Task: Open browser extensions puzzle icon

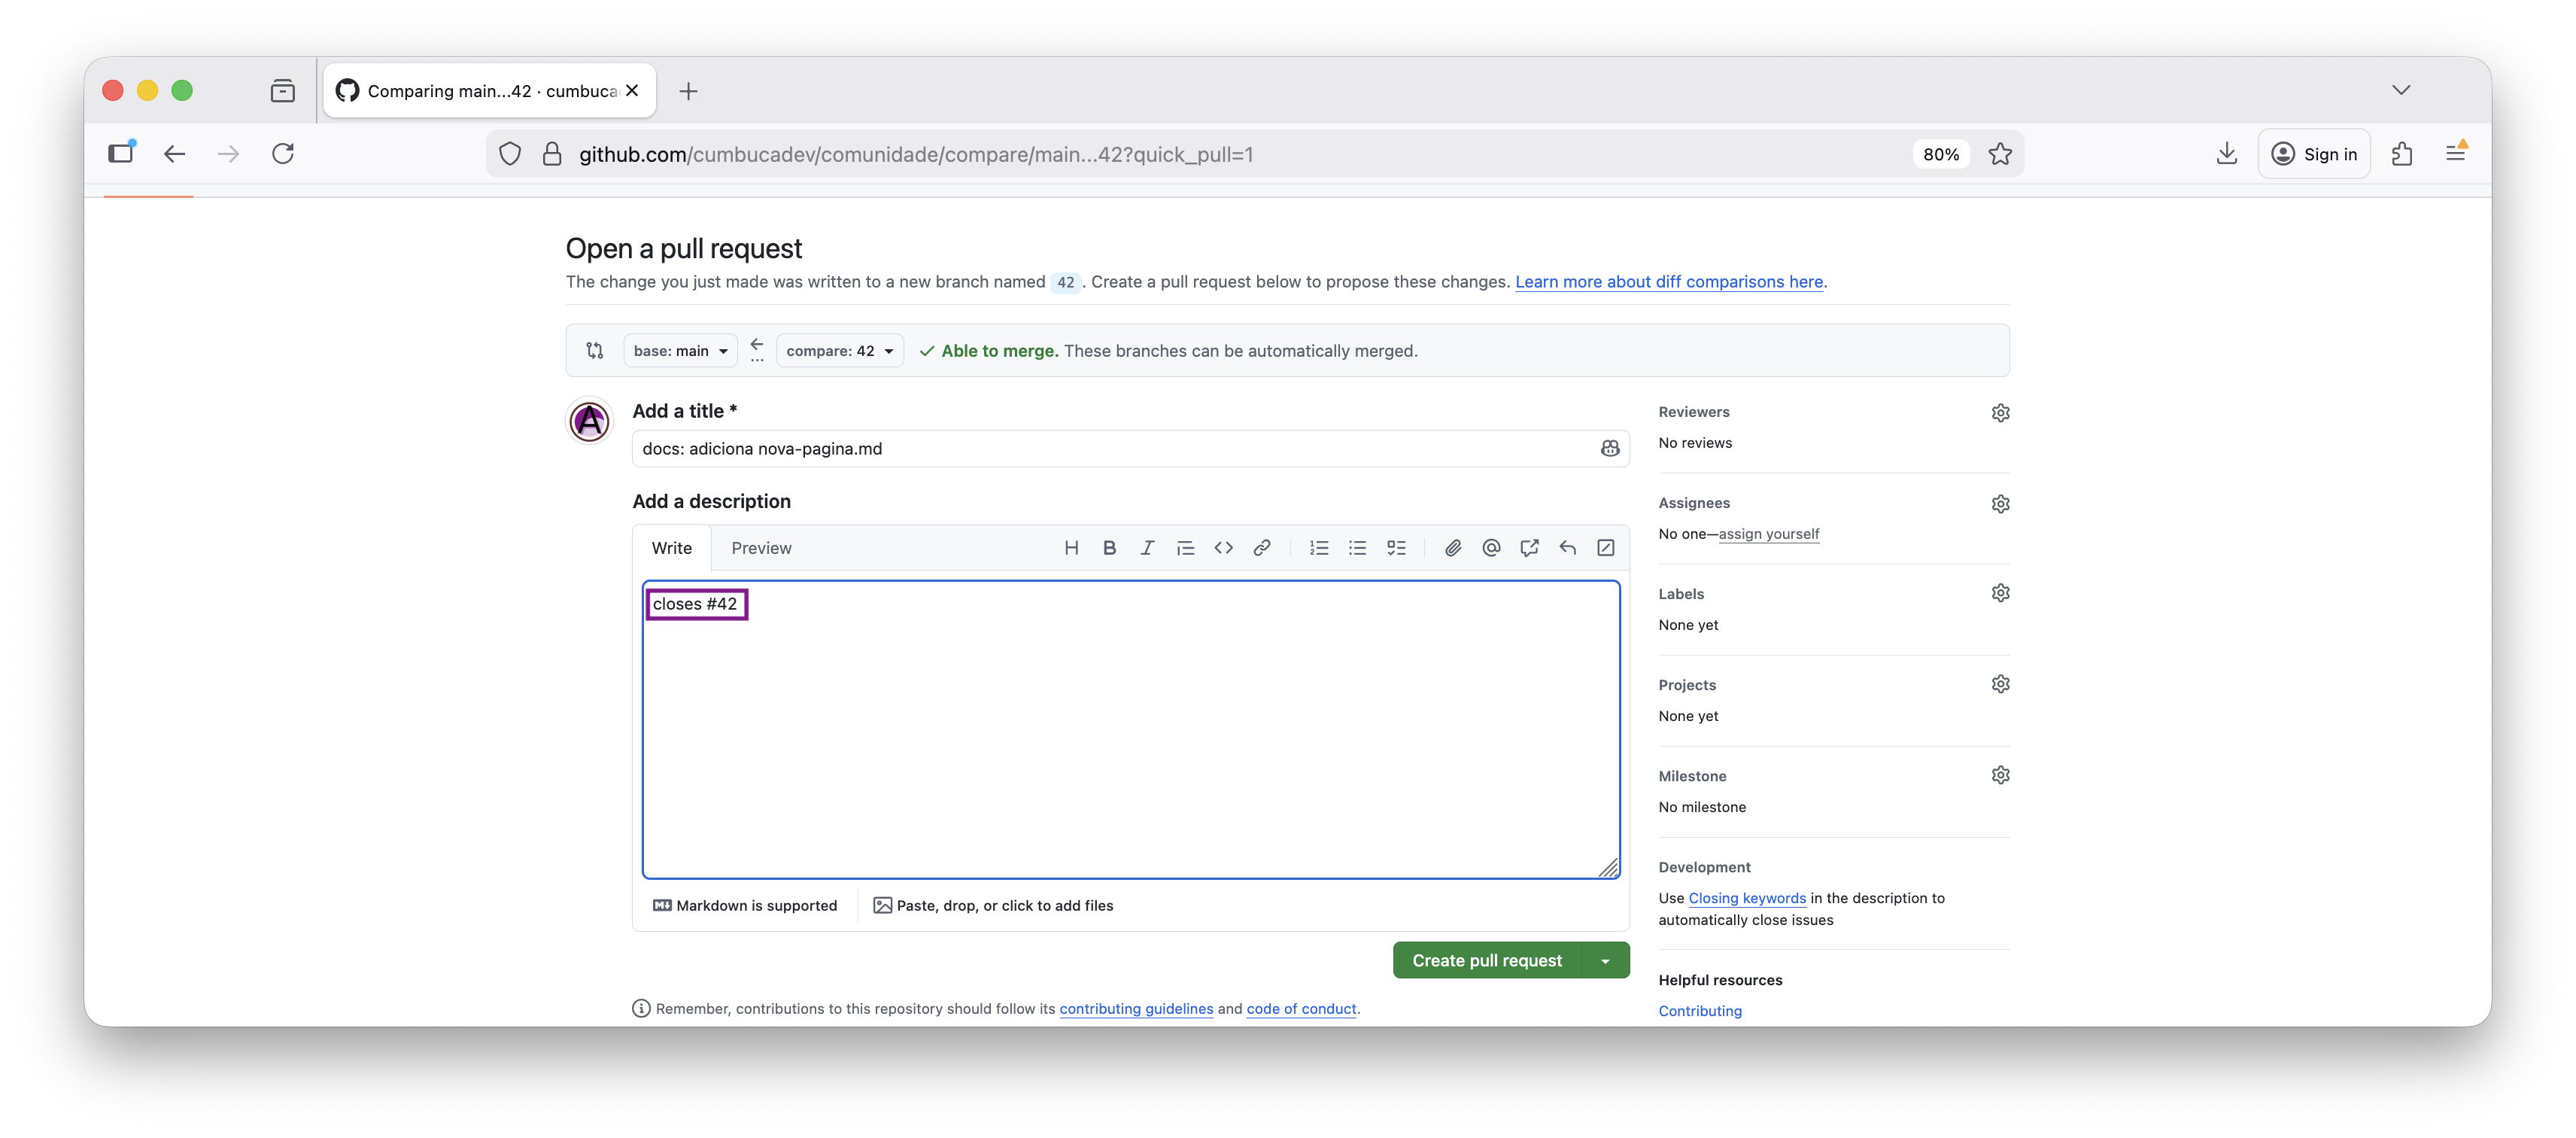Action: 2402,154
